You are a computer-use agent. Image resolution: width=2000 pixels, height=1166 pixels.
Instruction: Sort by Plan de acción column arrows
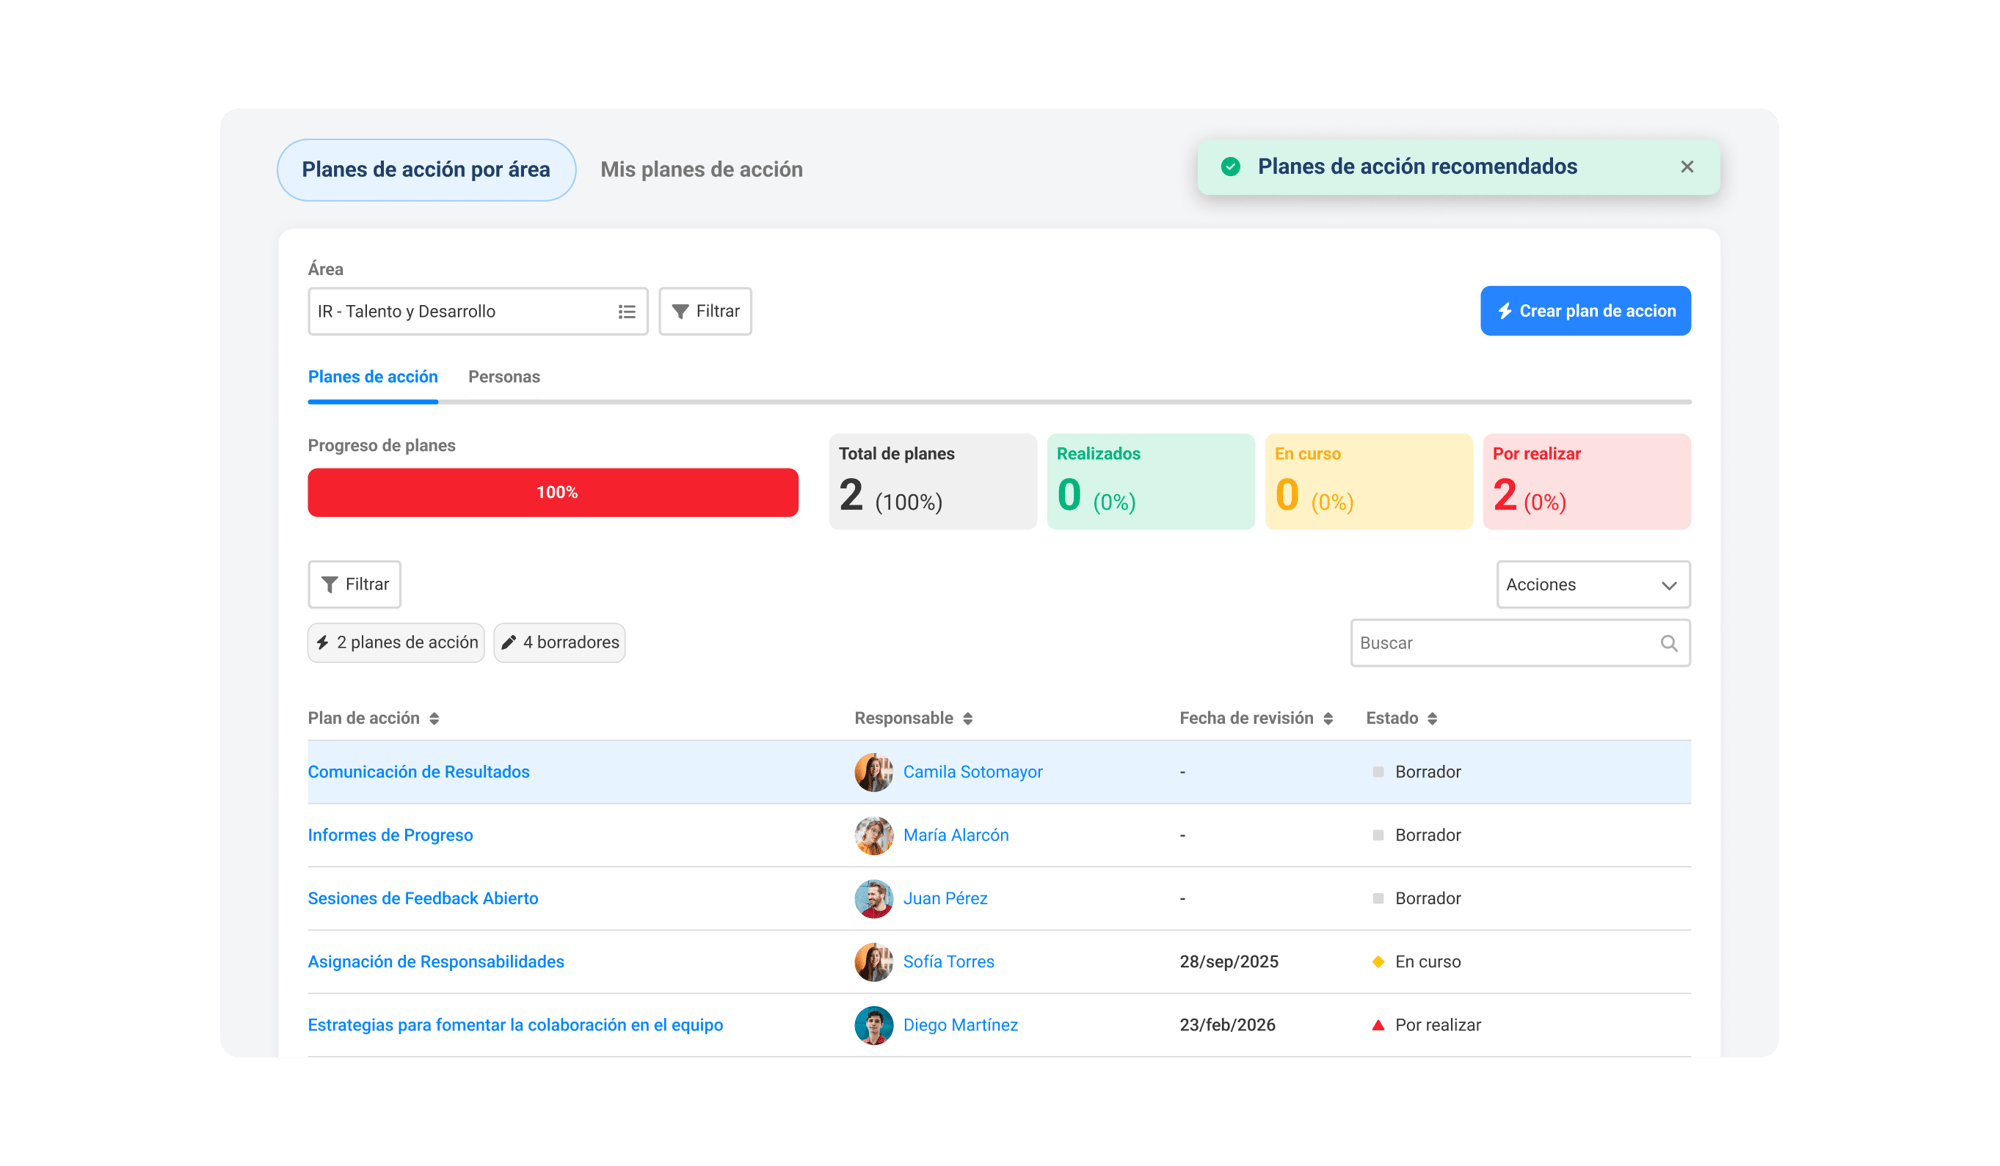pos(434,719)
